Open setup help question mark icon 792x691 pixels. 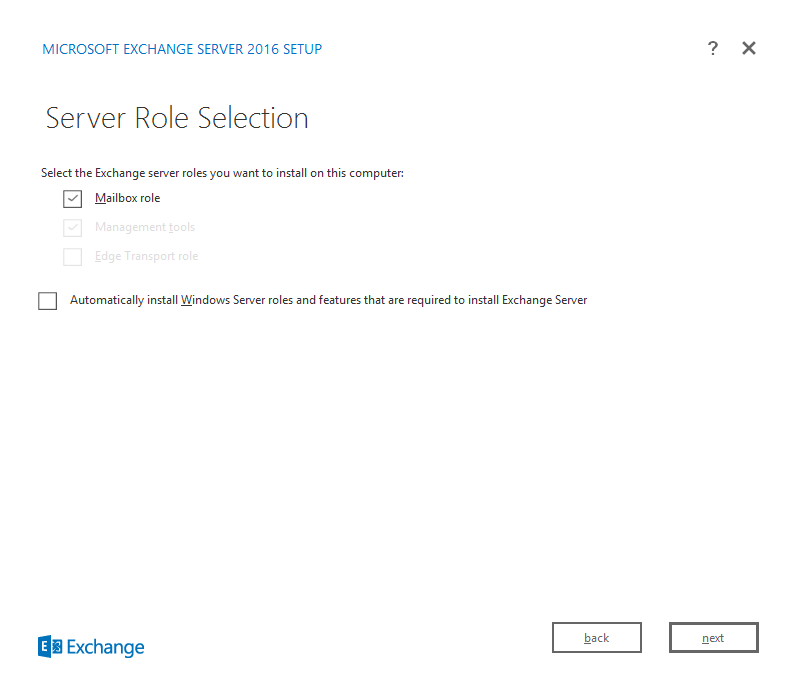[x=712, y=48]
